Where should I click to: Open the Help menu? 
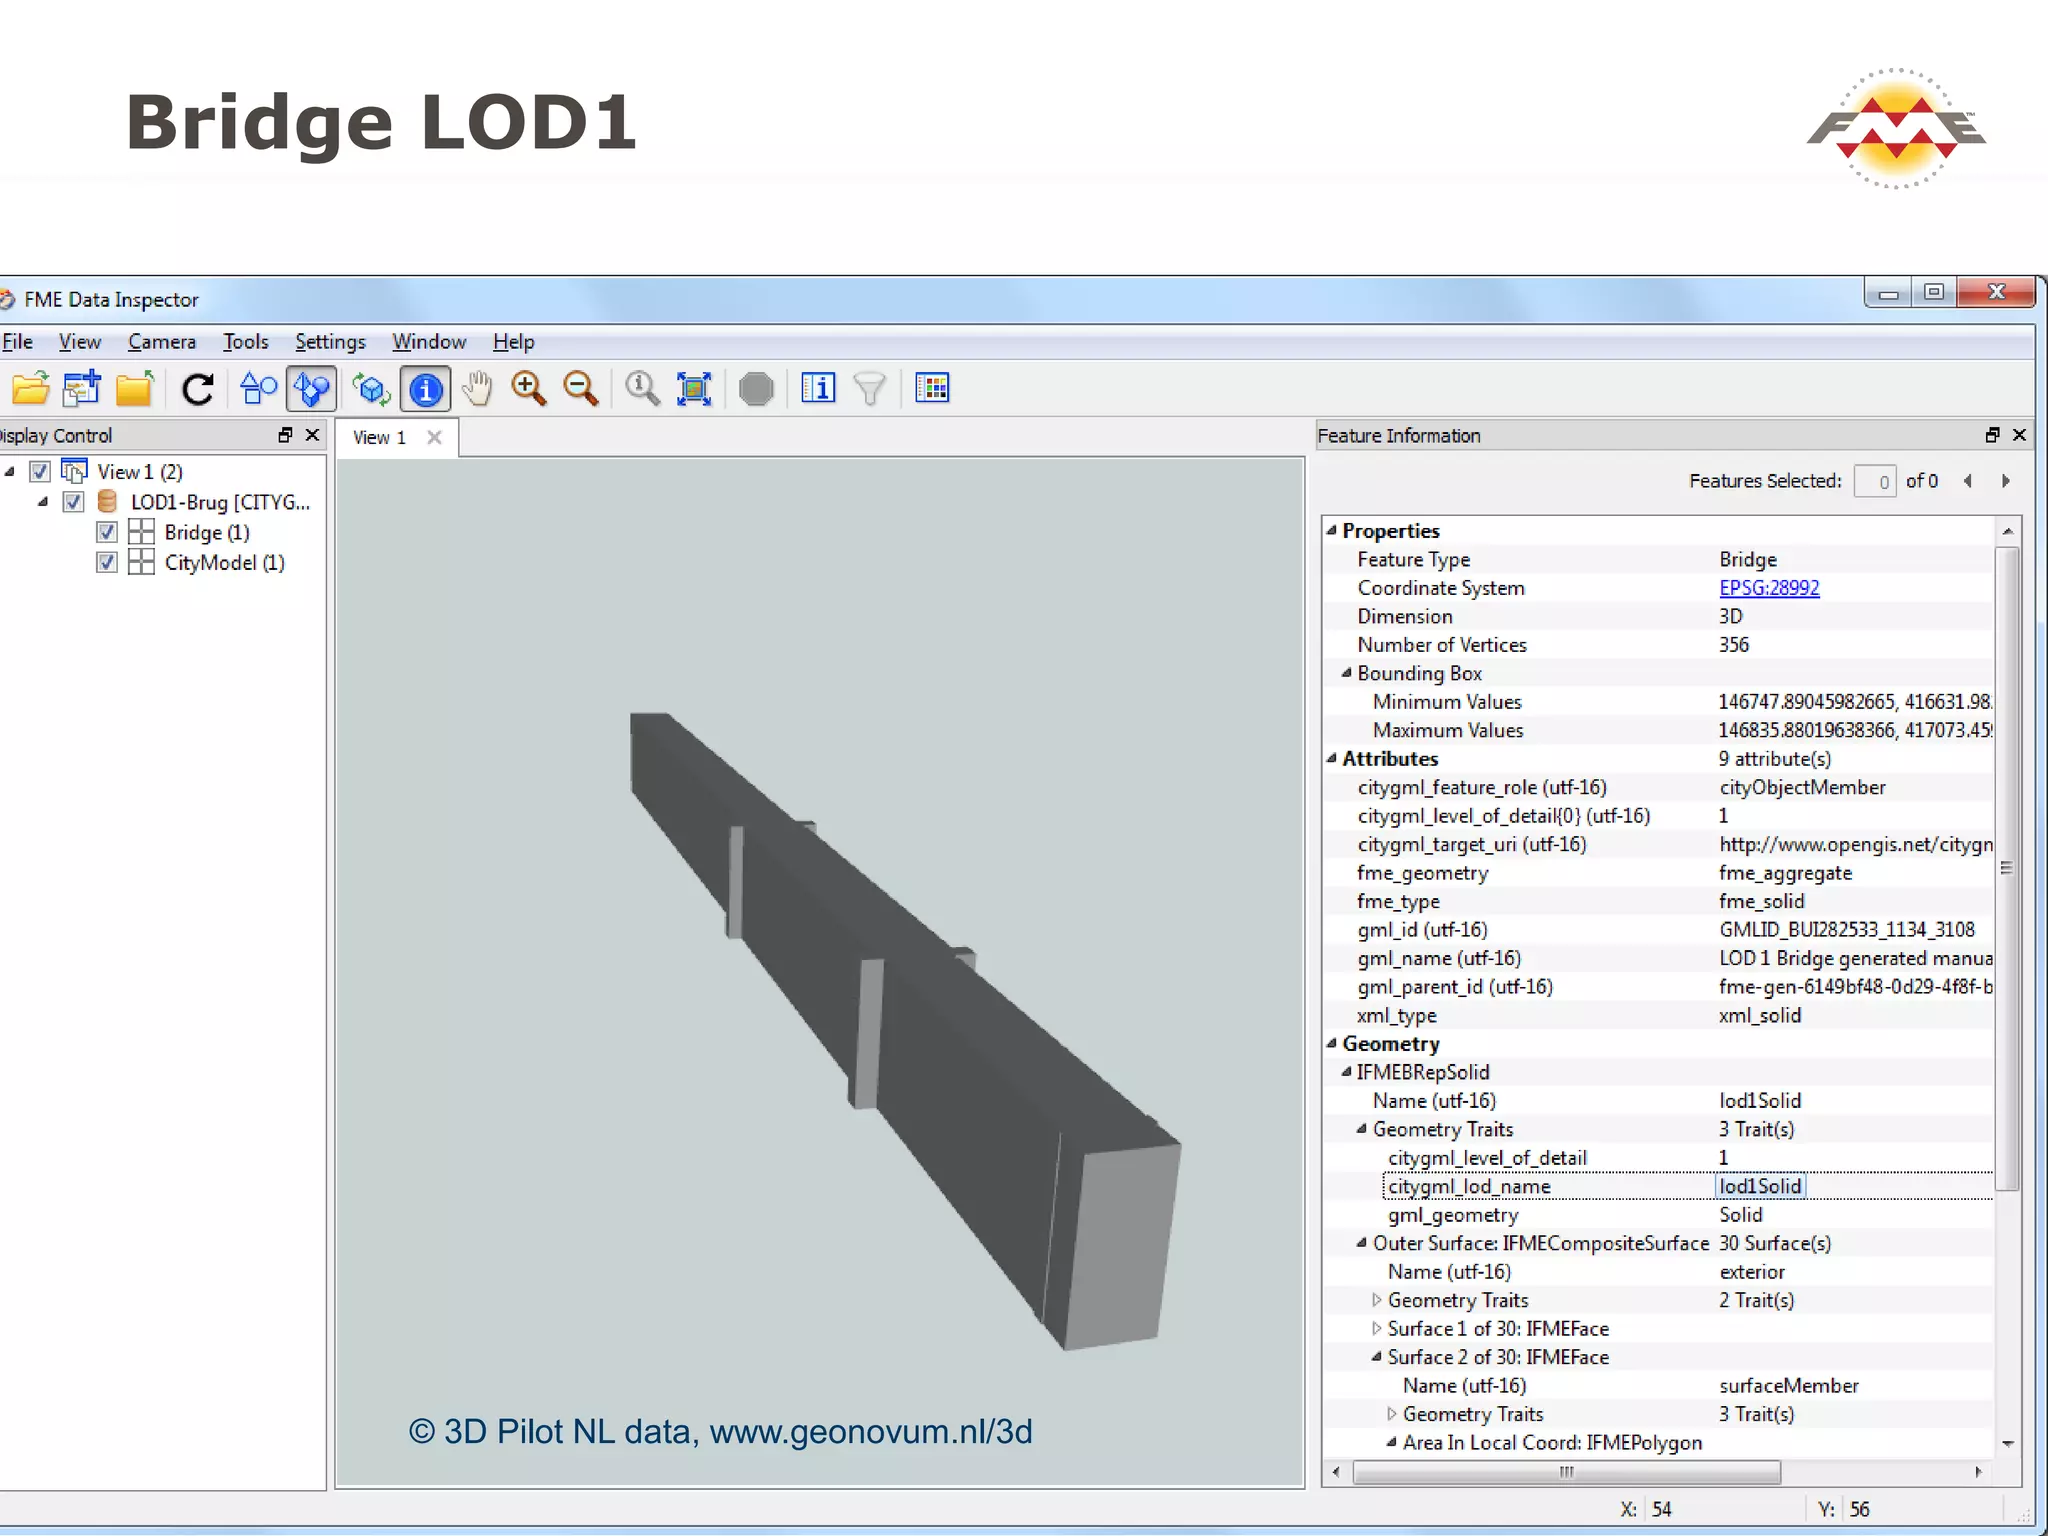514,342
